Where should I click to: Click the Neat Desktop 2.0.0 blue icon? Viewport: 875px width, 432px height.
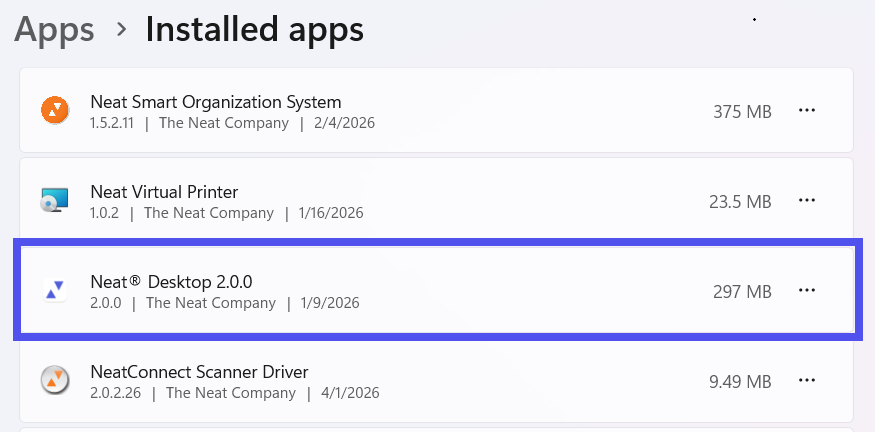pyautogui.click(x=55, y=290)
